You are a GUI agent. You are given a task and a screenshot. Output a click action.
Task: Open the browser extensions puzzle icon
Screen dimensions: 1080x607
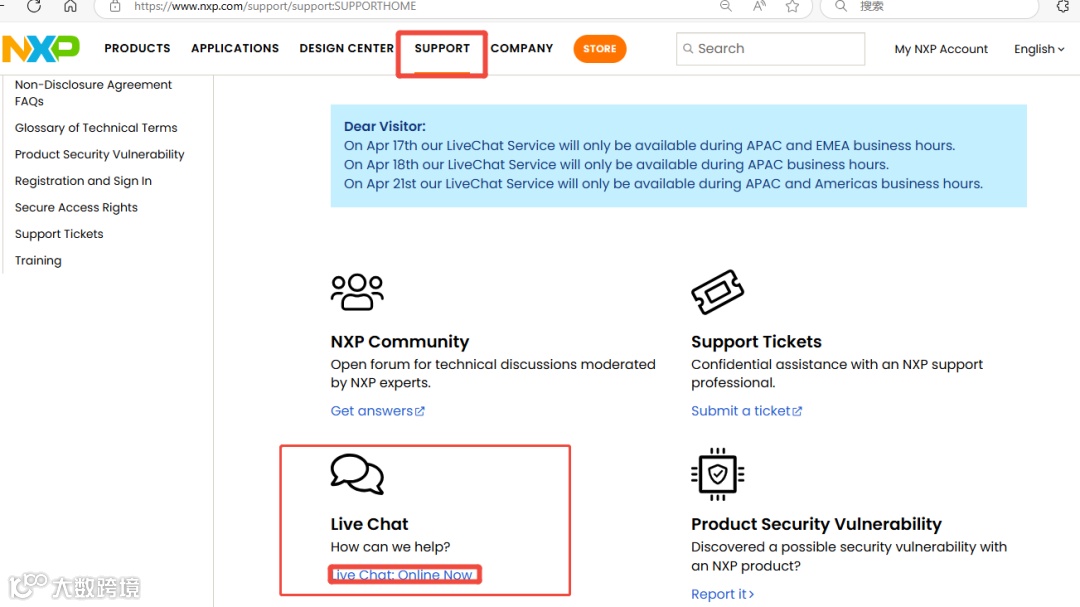click(x=1063, y=6)
